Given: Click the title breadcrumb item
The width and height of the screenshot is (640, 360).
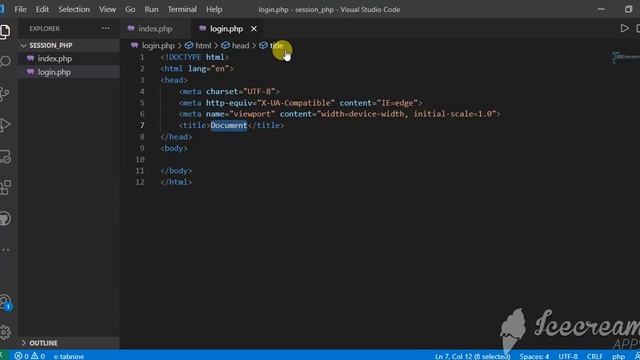Looking at the screenshot, I should click(276, 45).
